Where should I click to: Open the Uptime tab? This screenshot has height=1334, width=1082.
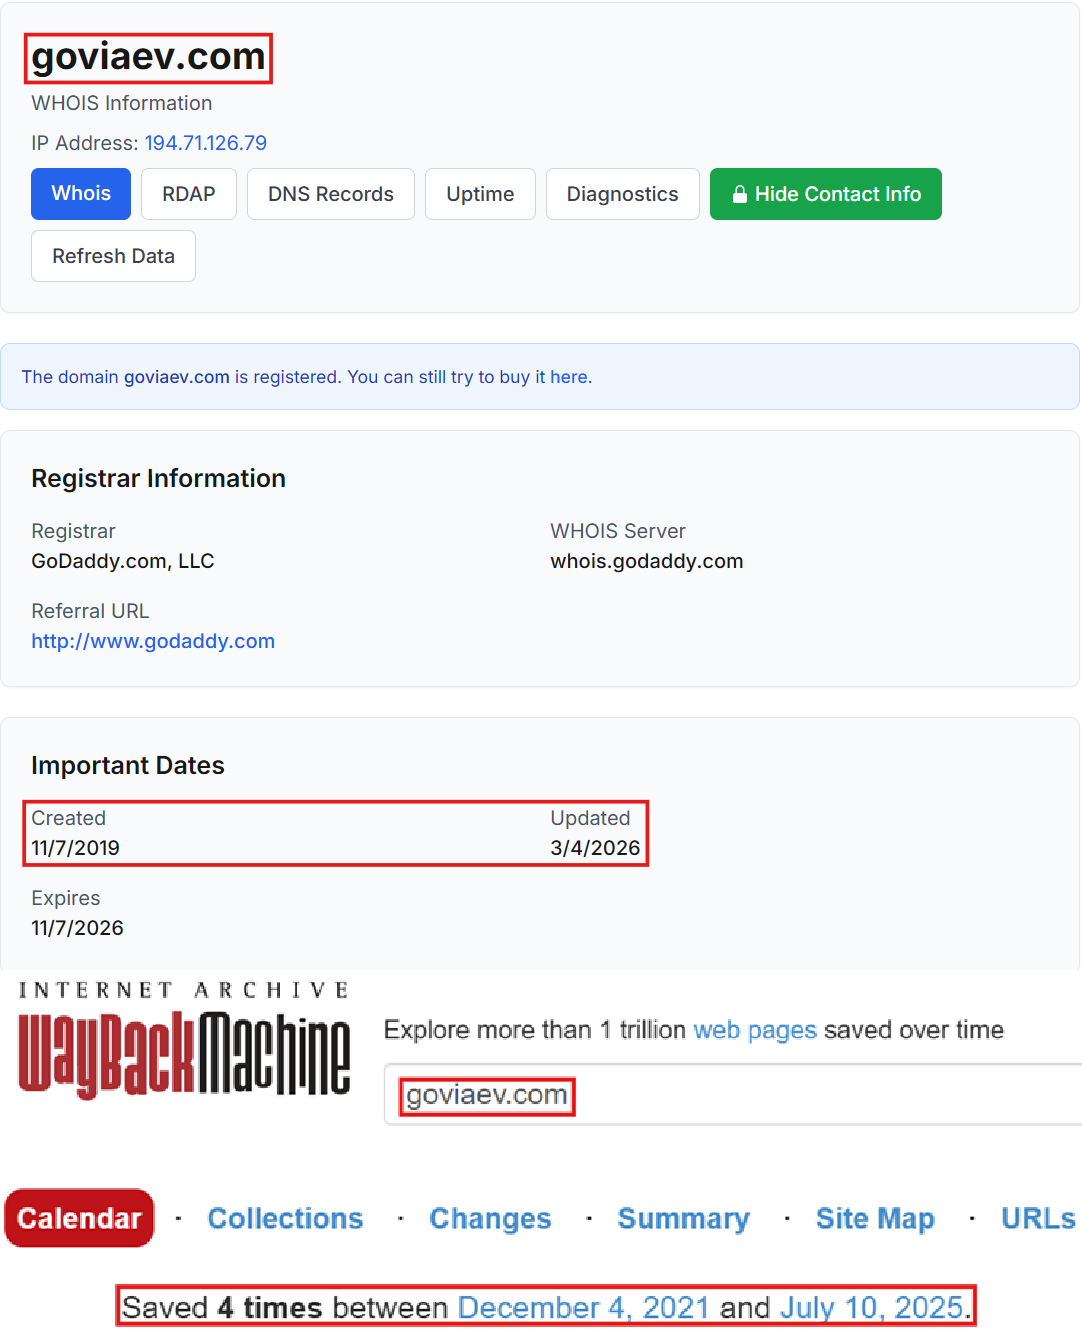480,194
